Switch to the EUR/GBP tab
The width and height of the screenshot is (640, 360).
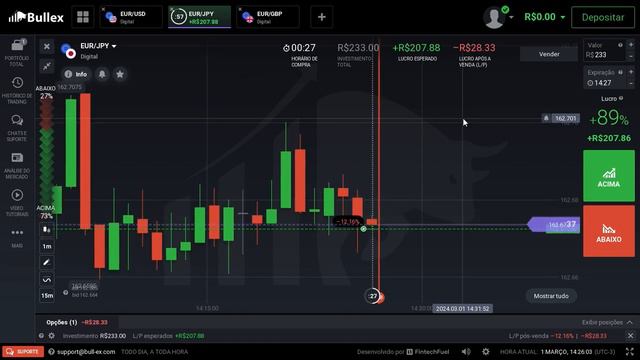coord(268,17)
